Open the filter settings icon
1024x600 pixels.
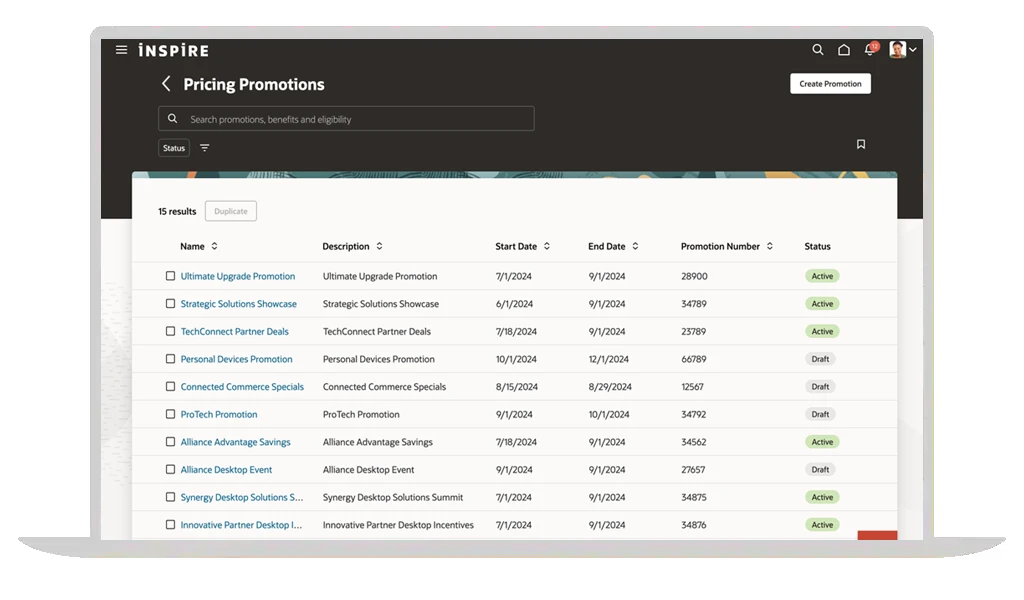pyautogui.click(x=205, y=148)
